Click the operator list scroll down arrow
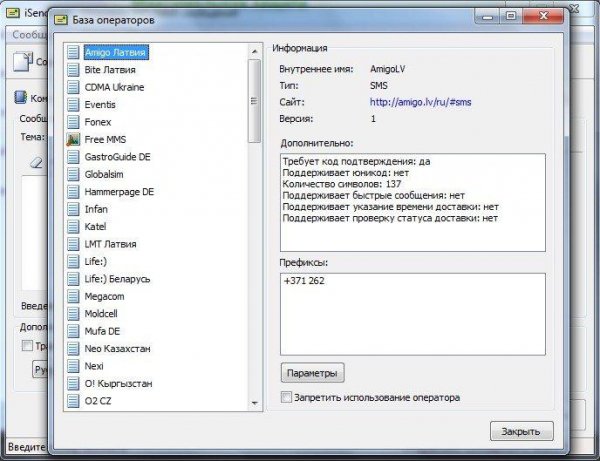 [254, 403]
